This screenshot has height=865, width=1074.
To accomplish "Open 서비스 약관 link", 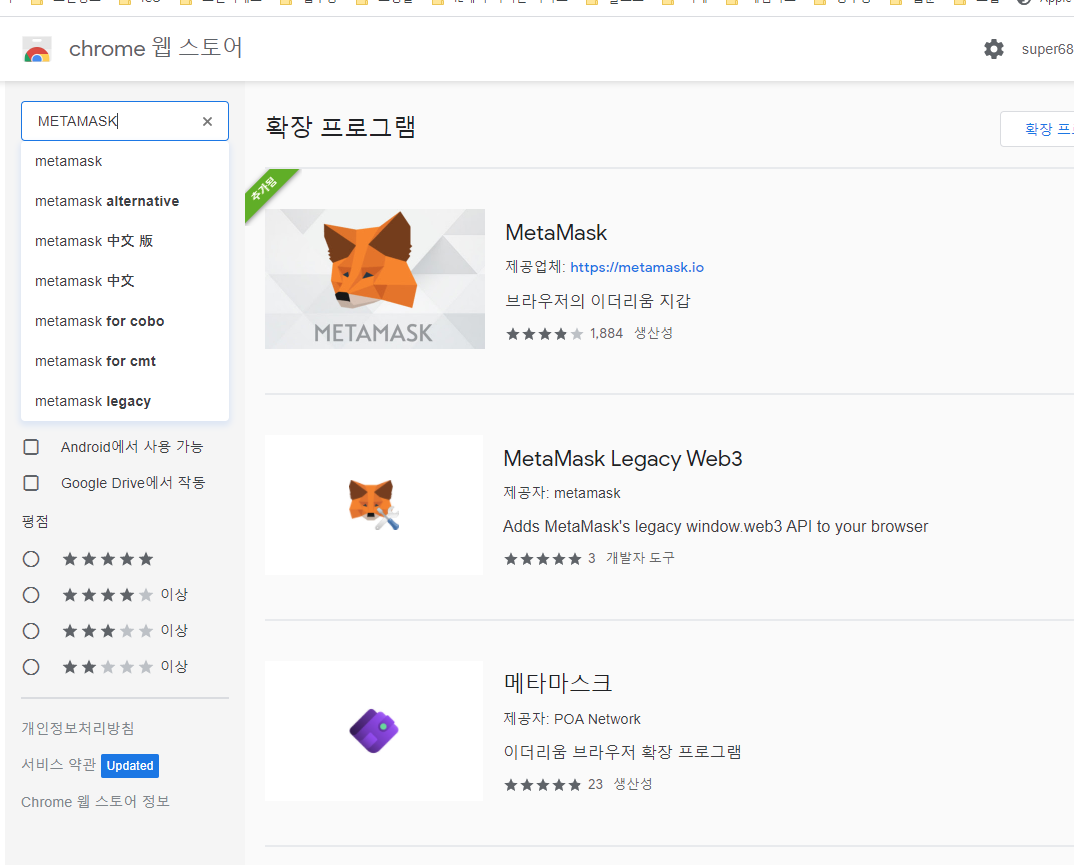I will tap(59, 764).
